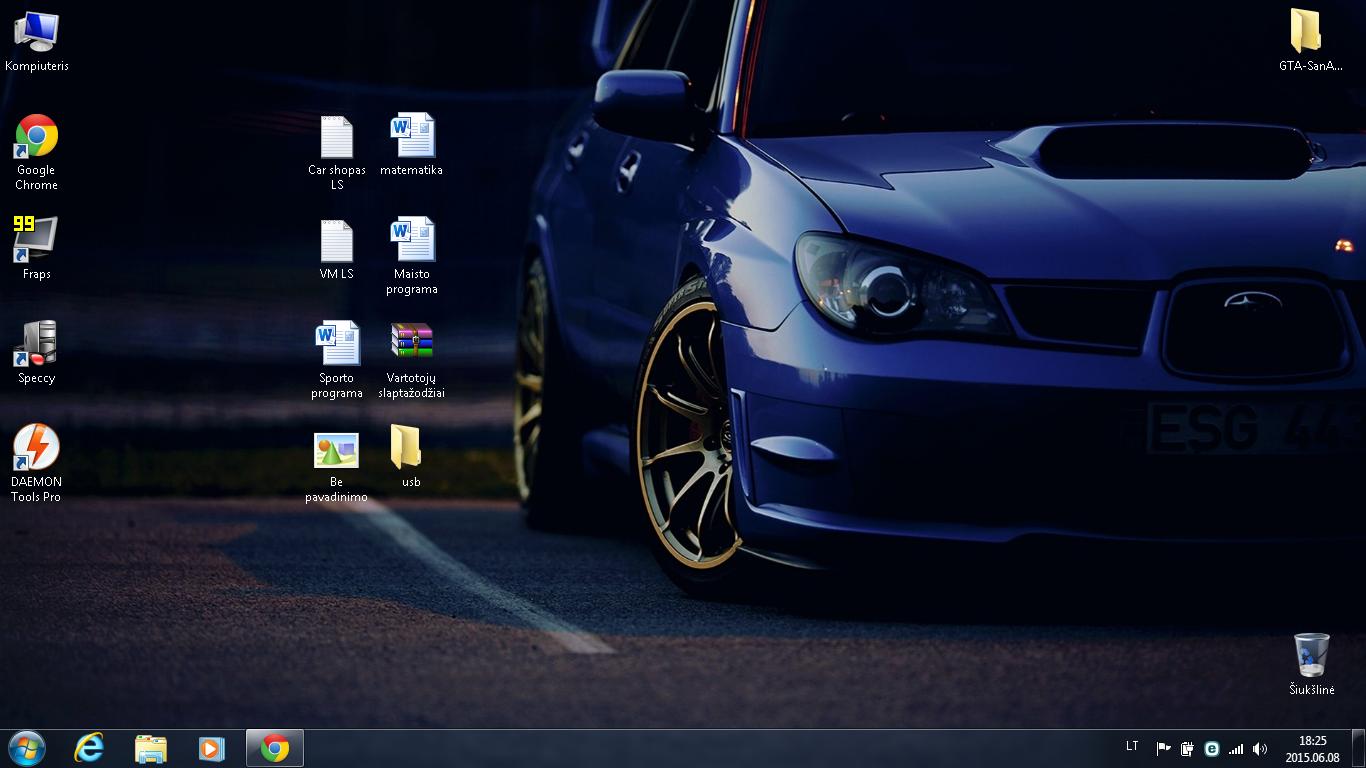Select the Kompiuteris desktop icon

[36, 42]
